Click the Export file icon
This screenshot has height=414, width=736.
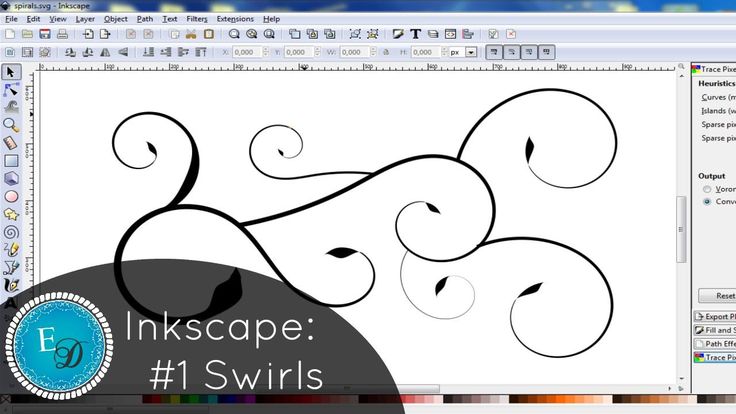105,34
